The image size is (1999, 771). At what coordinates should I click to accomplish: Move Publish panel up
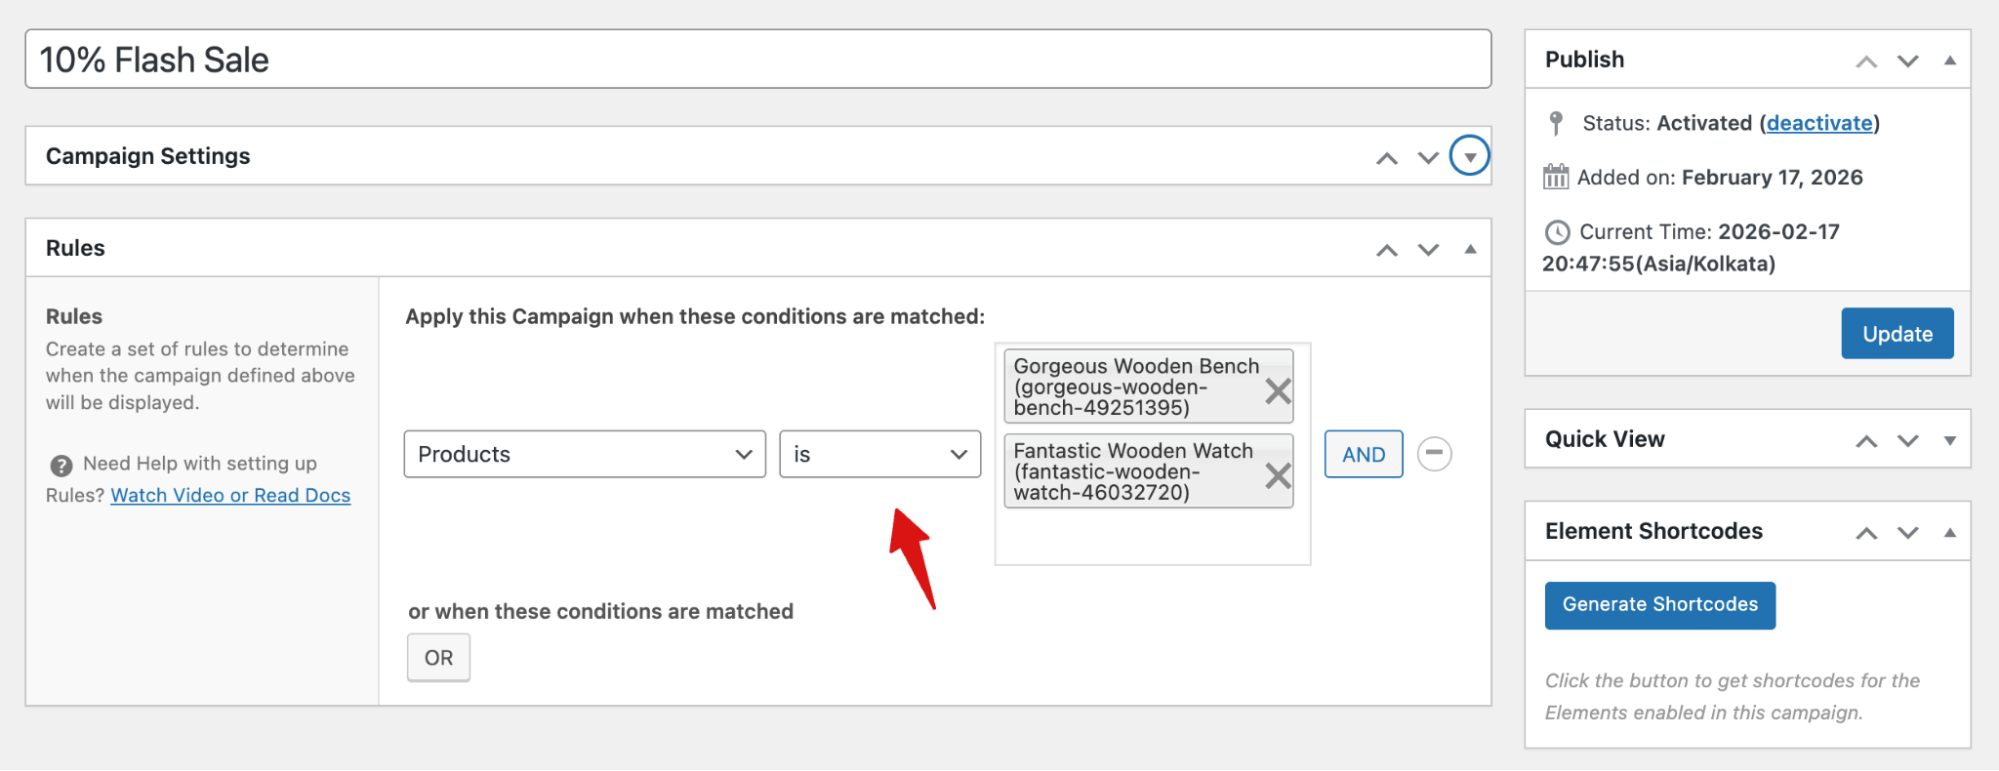tap(1866, 62)
